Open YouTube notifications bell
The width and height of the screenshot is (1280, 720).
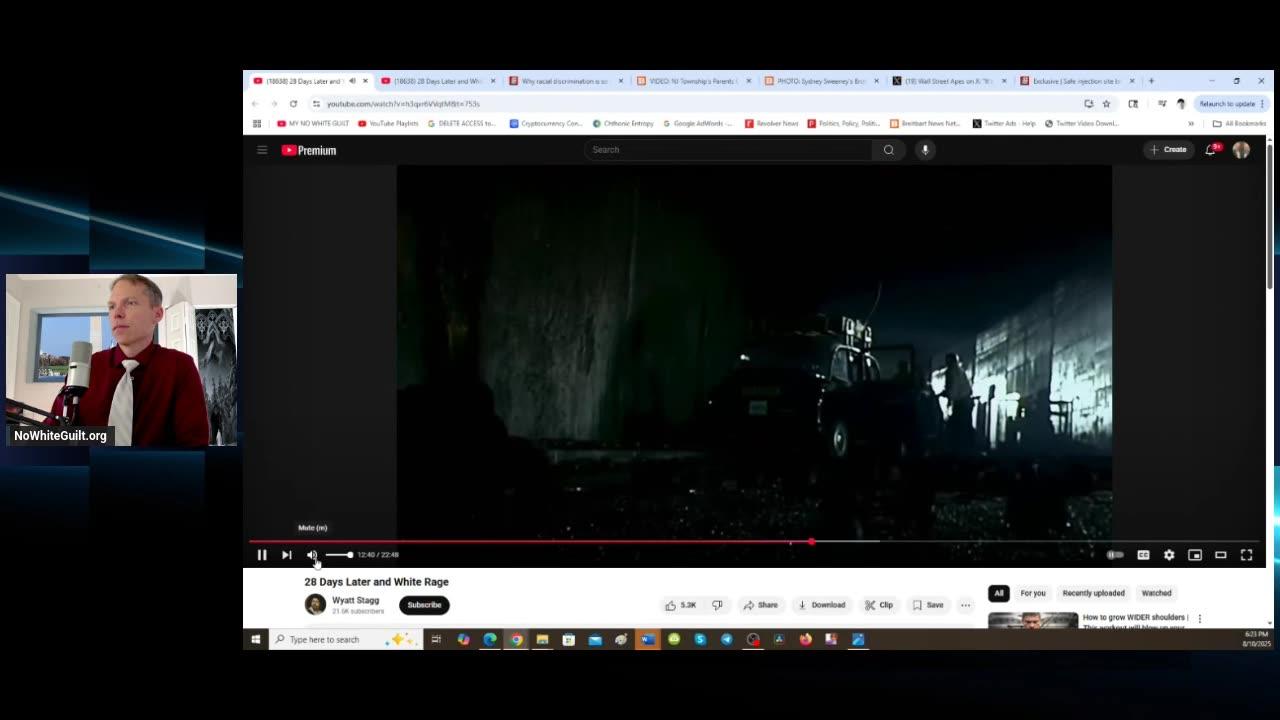(x=1211, y=150)
